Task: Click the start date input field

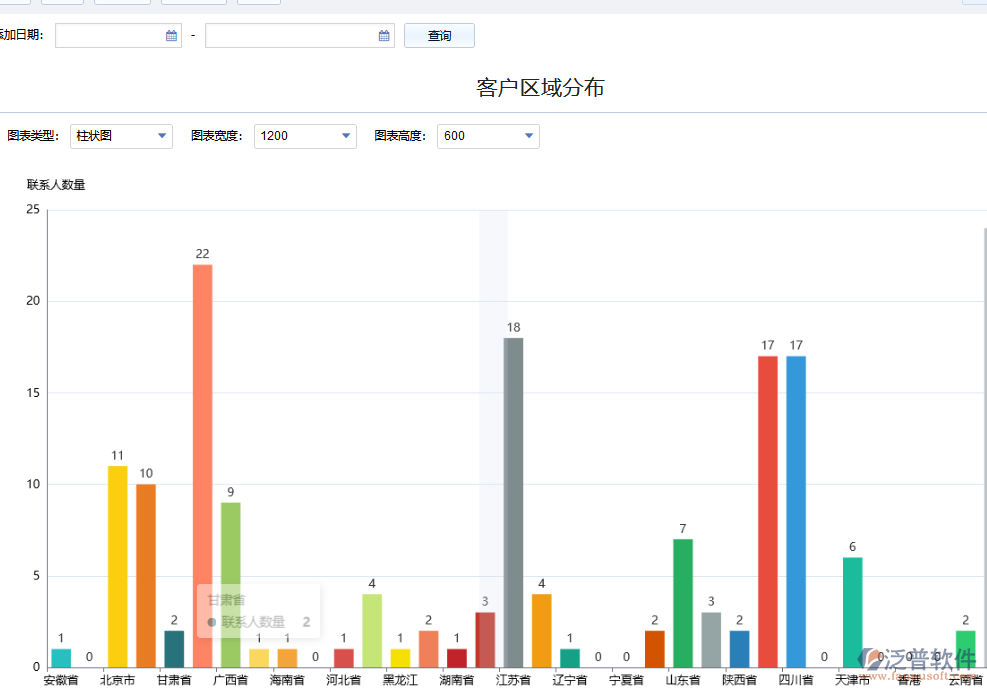Action: (110, 34)
